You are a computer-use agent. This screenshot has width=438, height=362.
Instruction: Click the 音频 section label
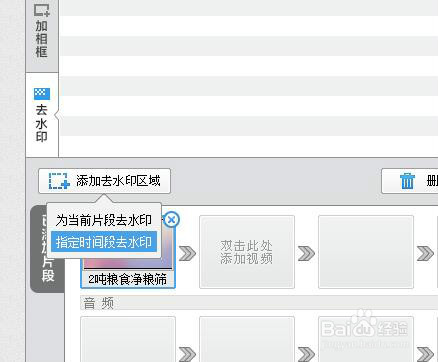(99, 303)
